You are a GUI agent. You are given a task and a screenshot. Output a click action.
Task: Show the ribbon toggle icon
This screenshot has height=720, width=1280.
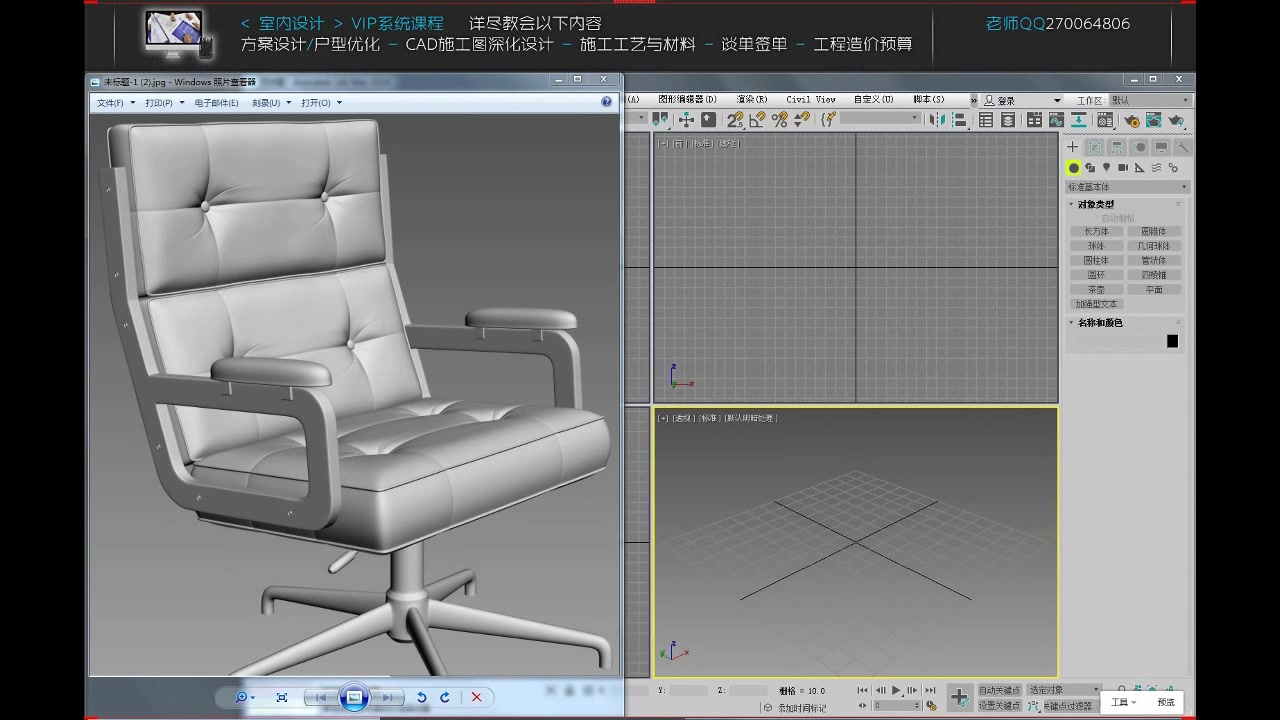[1035, 119]
